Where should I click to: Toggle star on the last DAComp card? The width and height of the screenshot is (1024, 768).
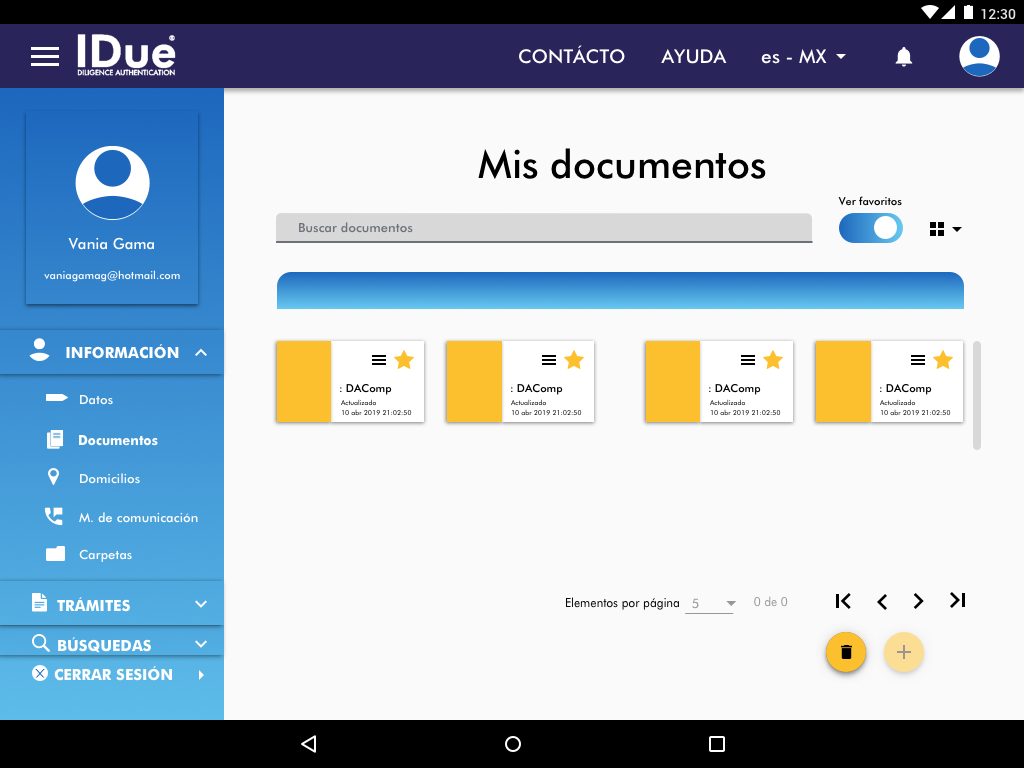pos(942,360)
